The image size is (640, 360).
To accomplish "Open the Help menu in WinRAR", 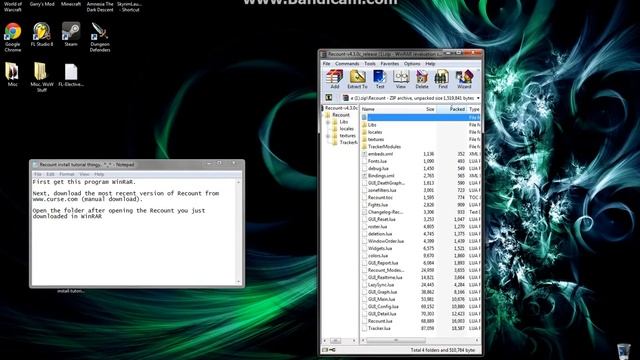I will pyautogui.click(x=430, y=64).
